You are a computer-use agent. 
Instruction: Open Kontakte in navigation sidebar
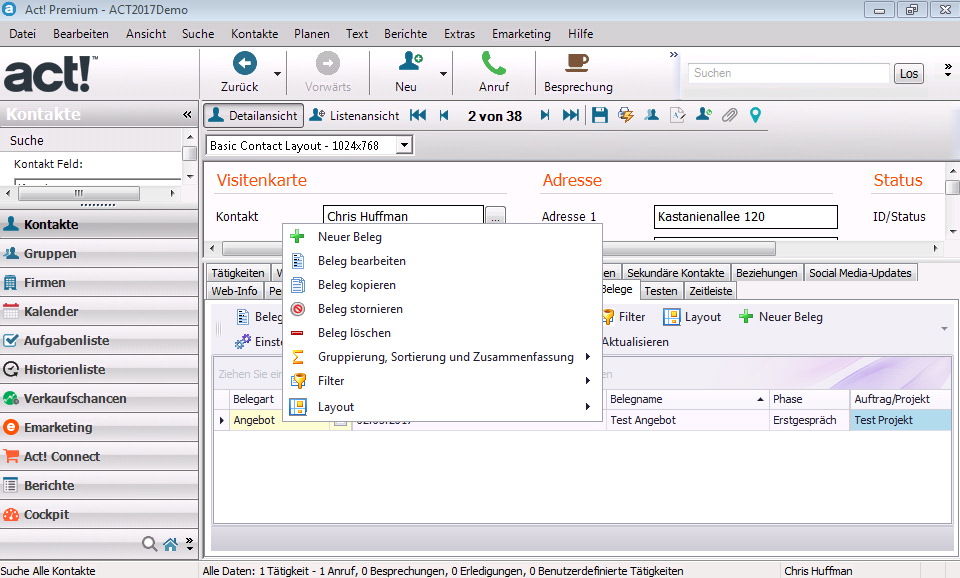coord(99,224)
